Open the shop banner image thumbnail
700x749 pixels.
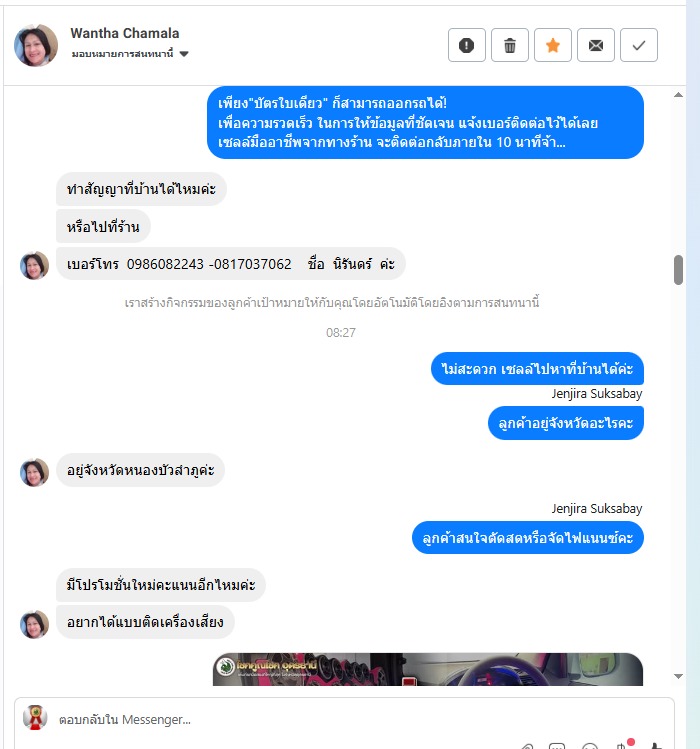point(428,669)
